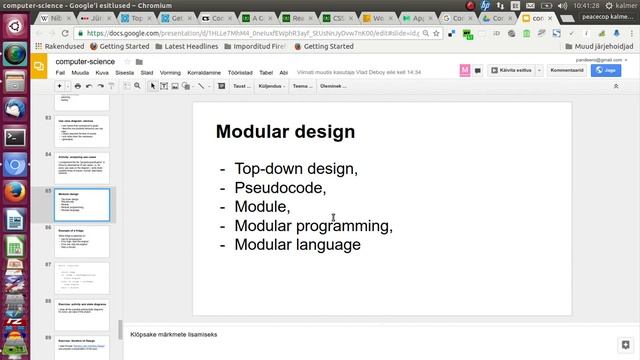Screen dimensions: 640x360
Task: Click the blue Jaga share button
Action: coord(606,70)
